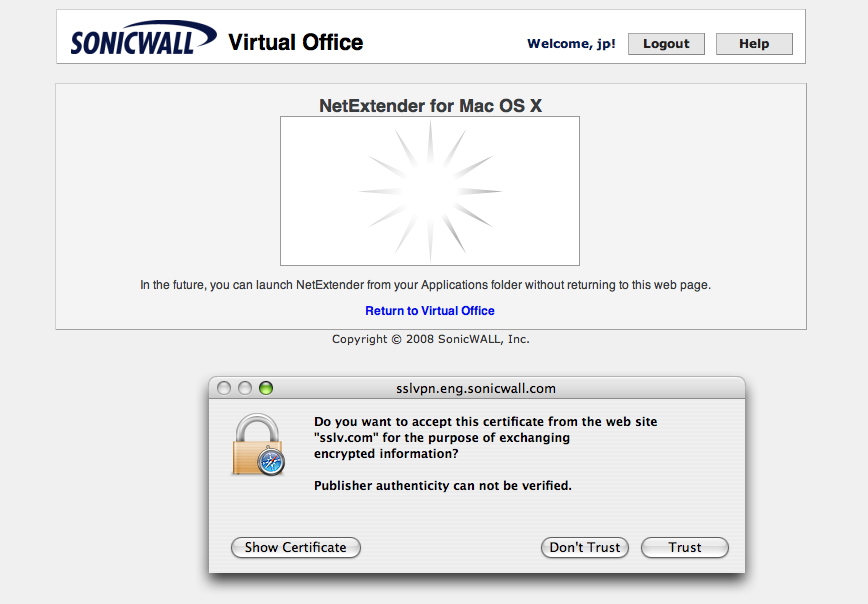This screenshot has height=604, width=868.
Task: Click the Safari compass badge on the padlock
Action: [270, 461]
